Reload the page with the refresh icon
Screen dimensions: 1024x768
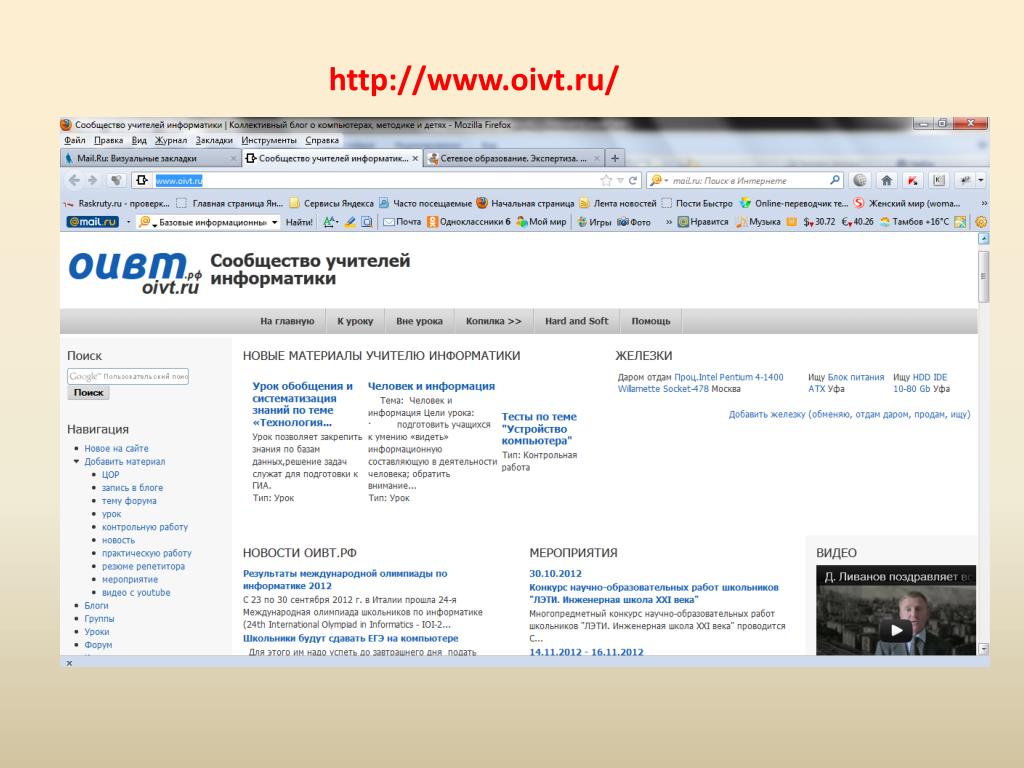tap(633, 180)
